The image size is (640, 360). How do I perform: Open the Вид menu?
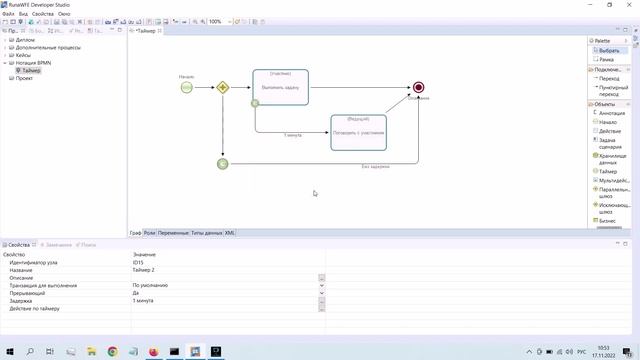[23, 14]
